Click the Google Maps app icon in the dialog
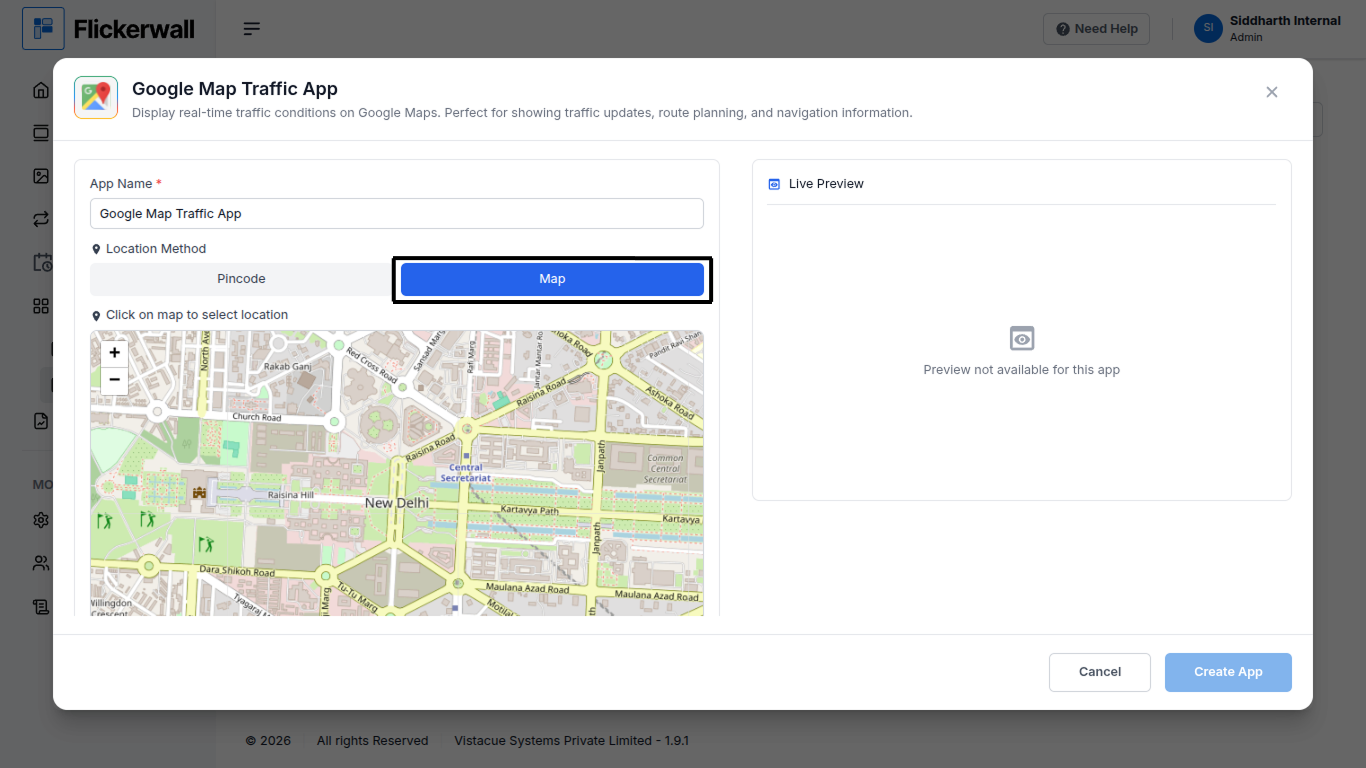The image size is (1366, 768). pos(96,98)
